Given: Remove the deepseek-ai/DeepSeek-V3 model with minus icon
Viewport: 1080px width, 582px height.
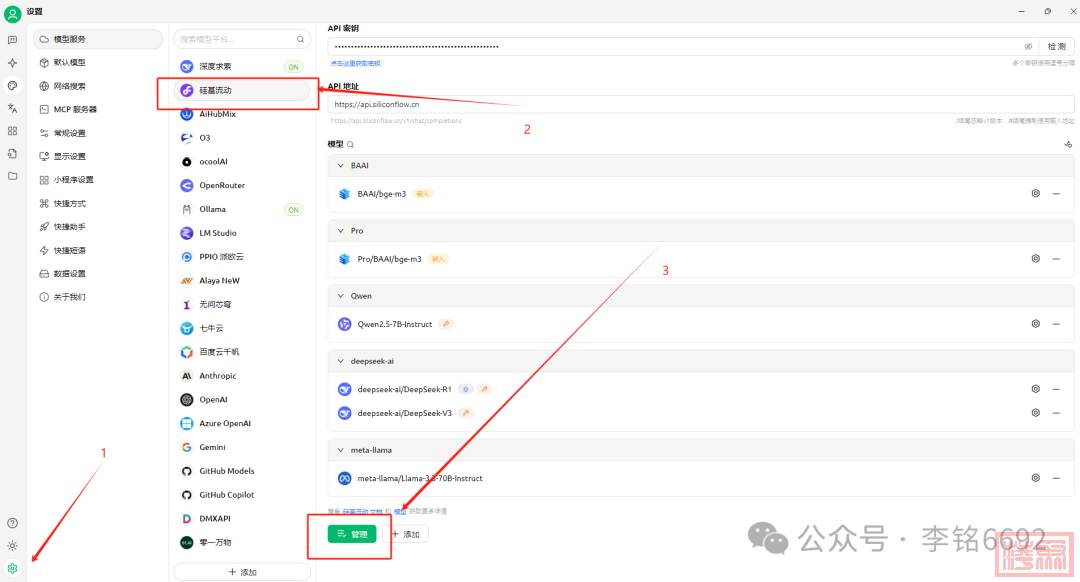Looking at the screenshot, I should tap(1056, 412).
